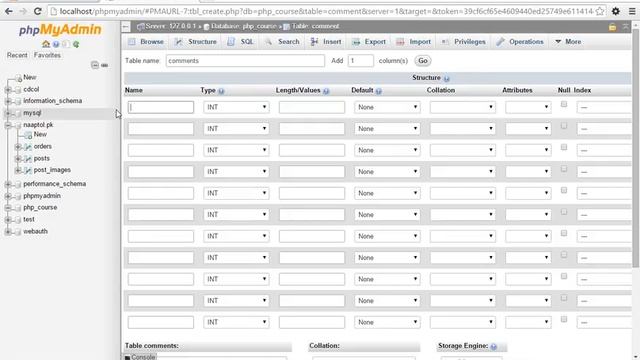Toggle the Null checkbox in the fourth row
The width and height of the screenshot is (640, 360).
click(564, 169)
